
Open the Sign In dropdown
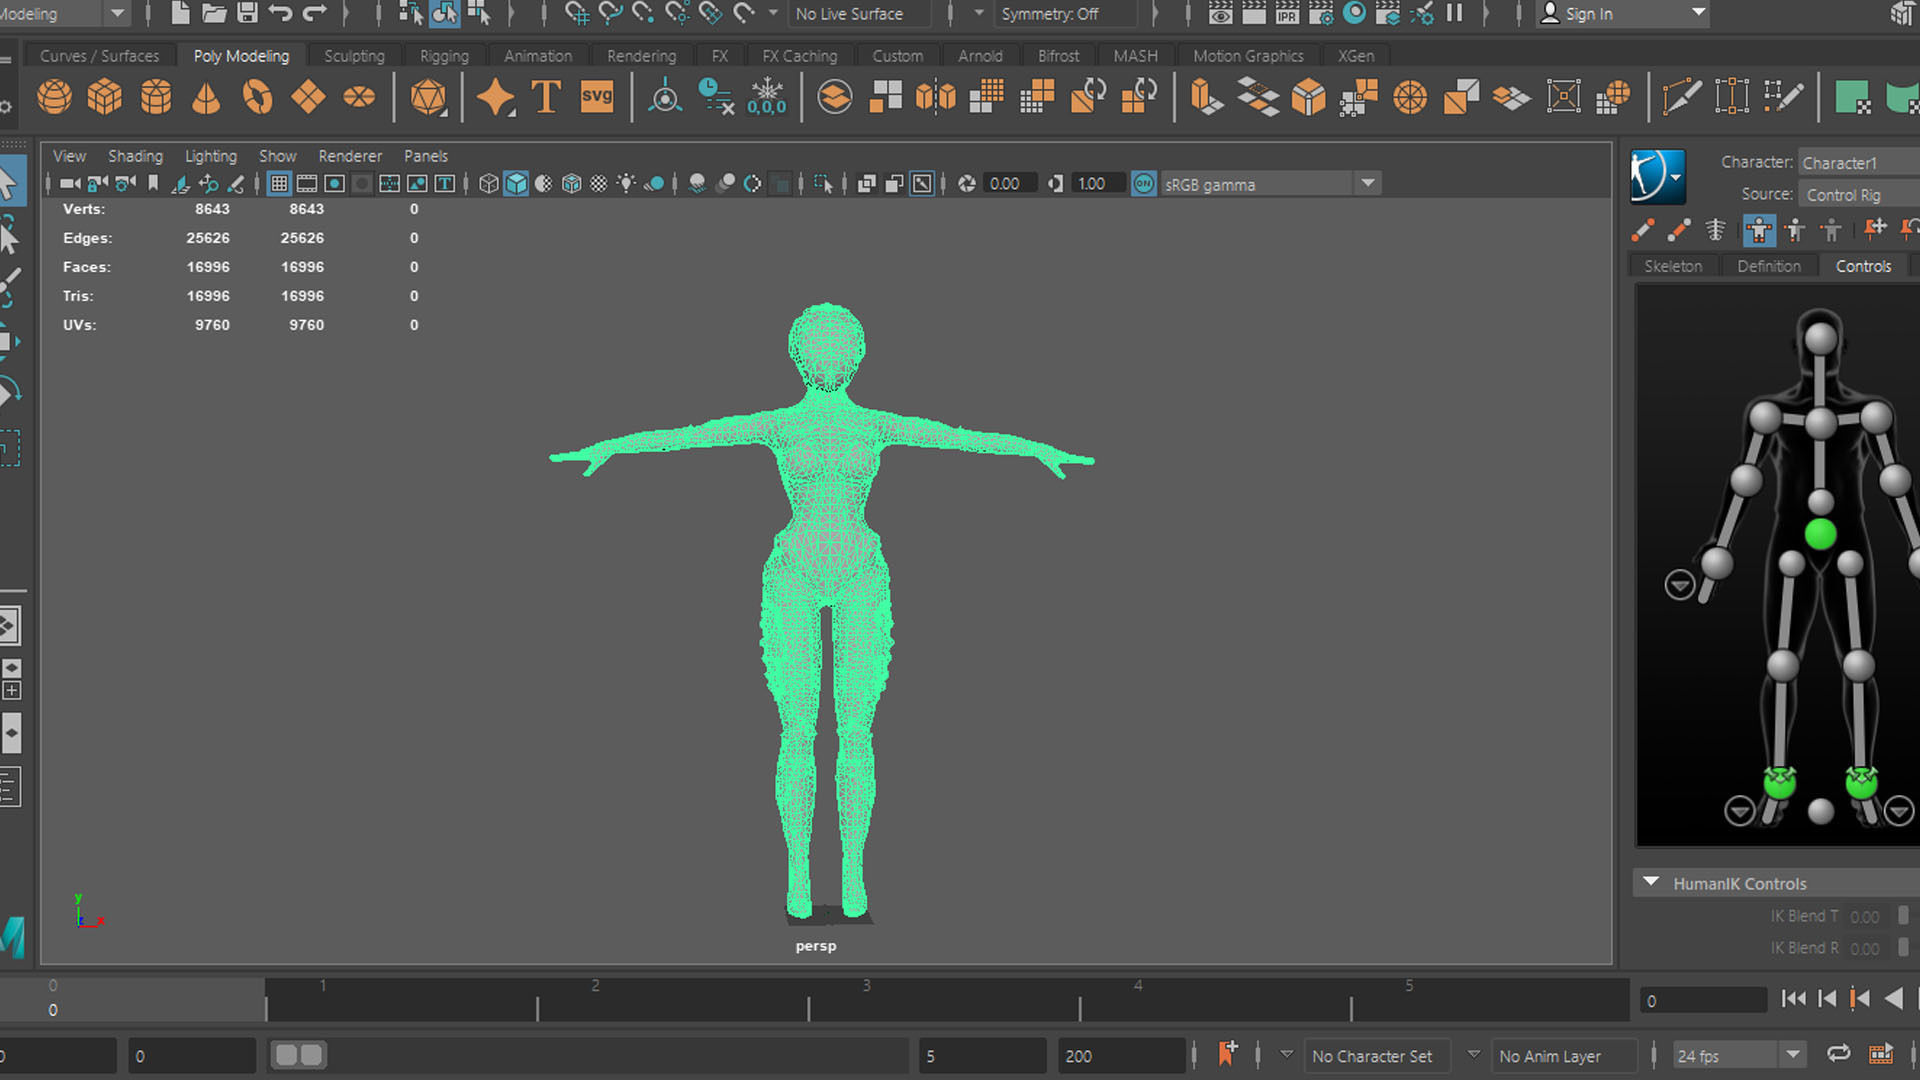point(1622,14)
